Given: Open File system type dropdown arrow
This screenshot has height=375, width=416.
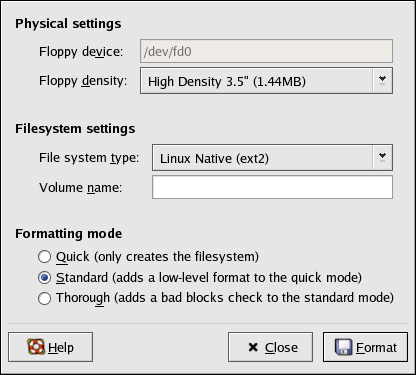Looking at the screenshot, I should (382, 157).
